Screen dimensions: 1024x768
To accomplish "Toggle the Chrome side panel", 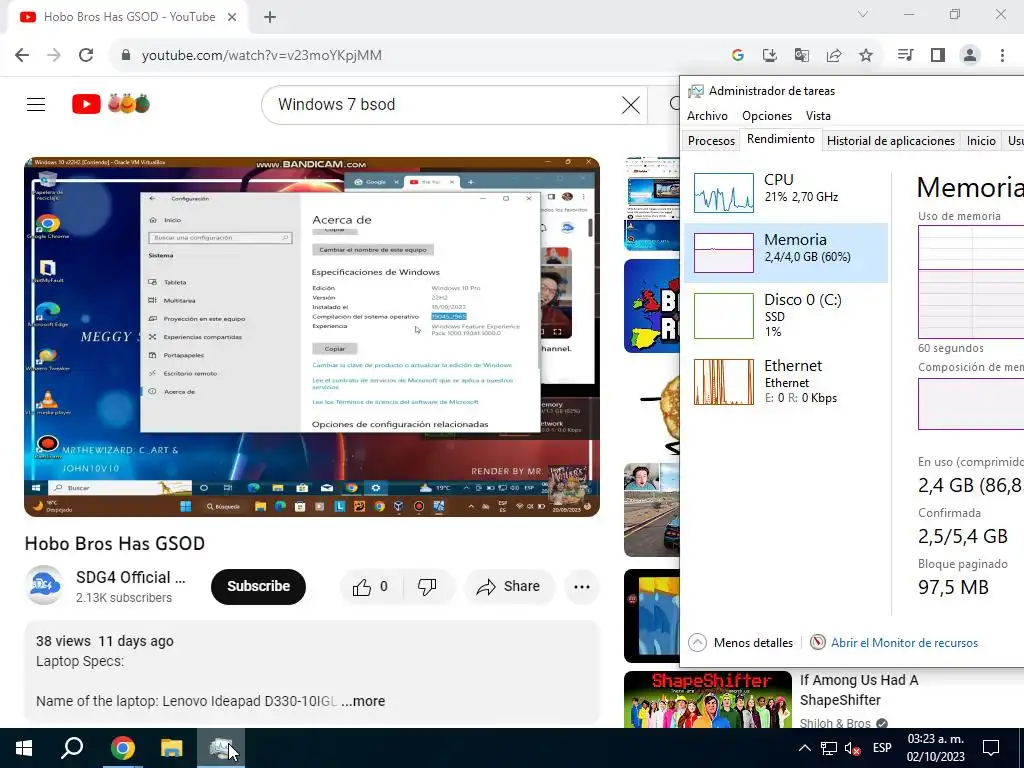I will coord(938,55).
